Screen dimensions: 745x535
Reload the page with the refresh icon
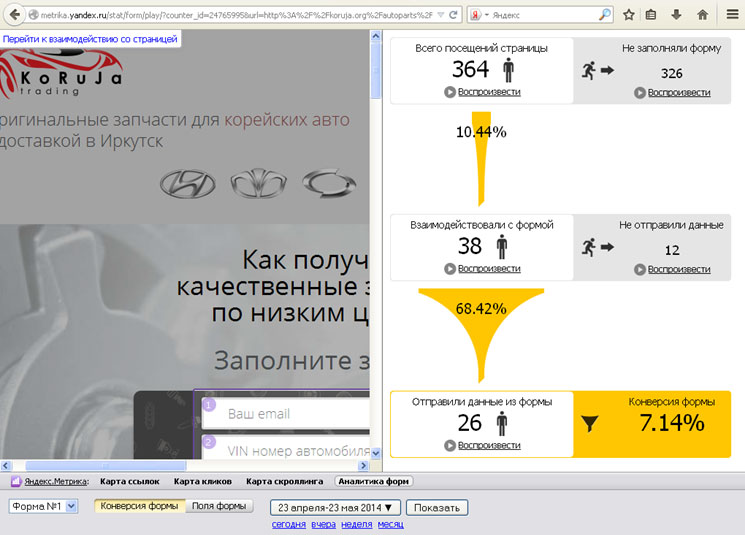click(455, 16)
